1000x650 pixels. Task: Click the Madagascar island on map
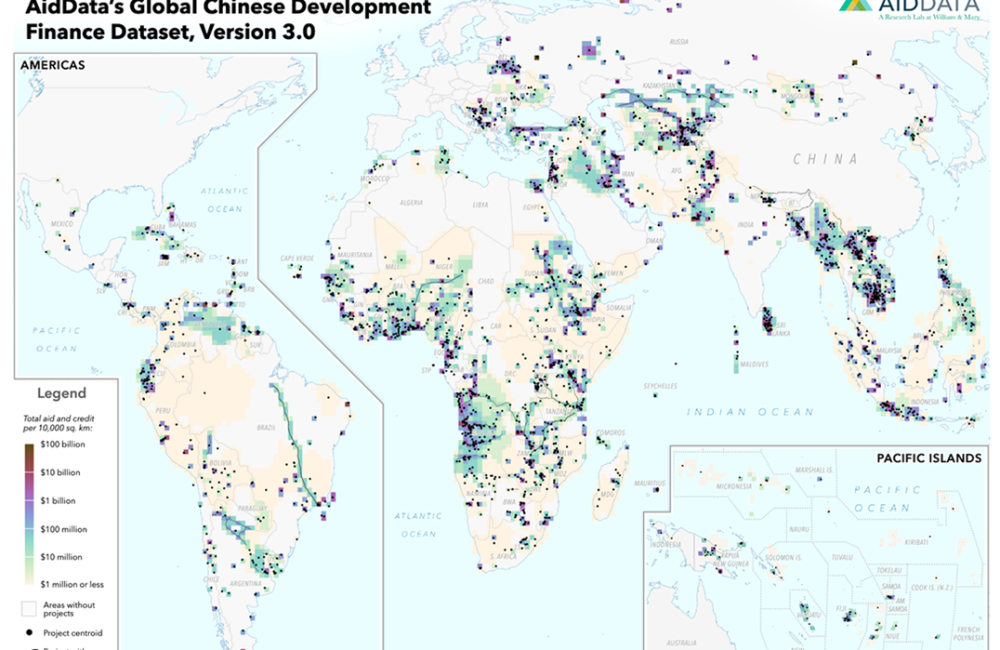pyautogui.click(x=612, y=479)
